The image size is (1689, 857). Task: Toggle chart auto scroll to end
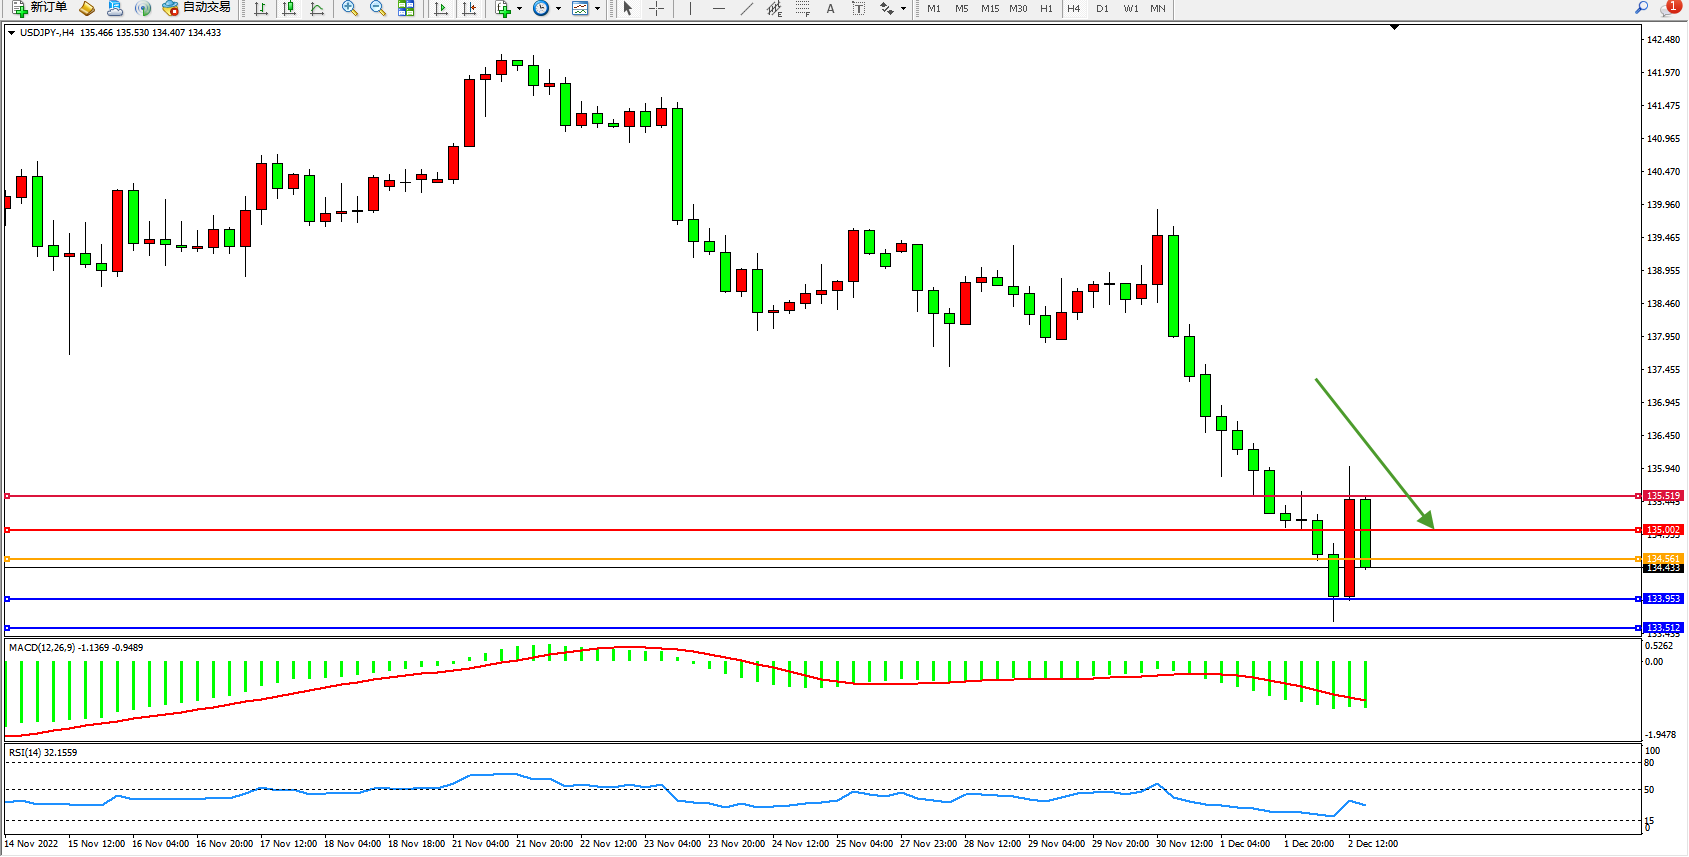coord(441,8)
